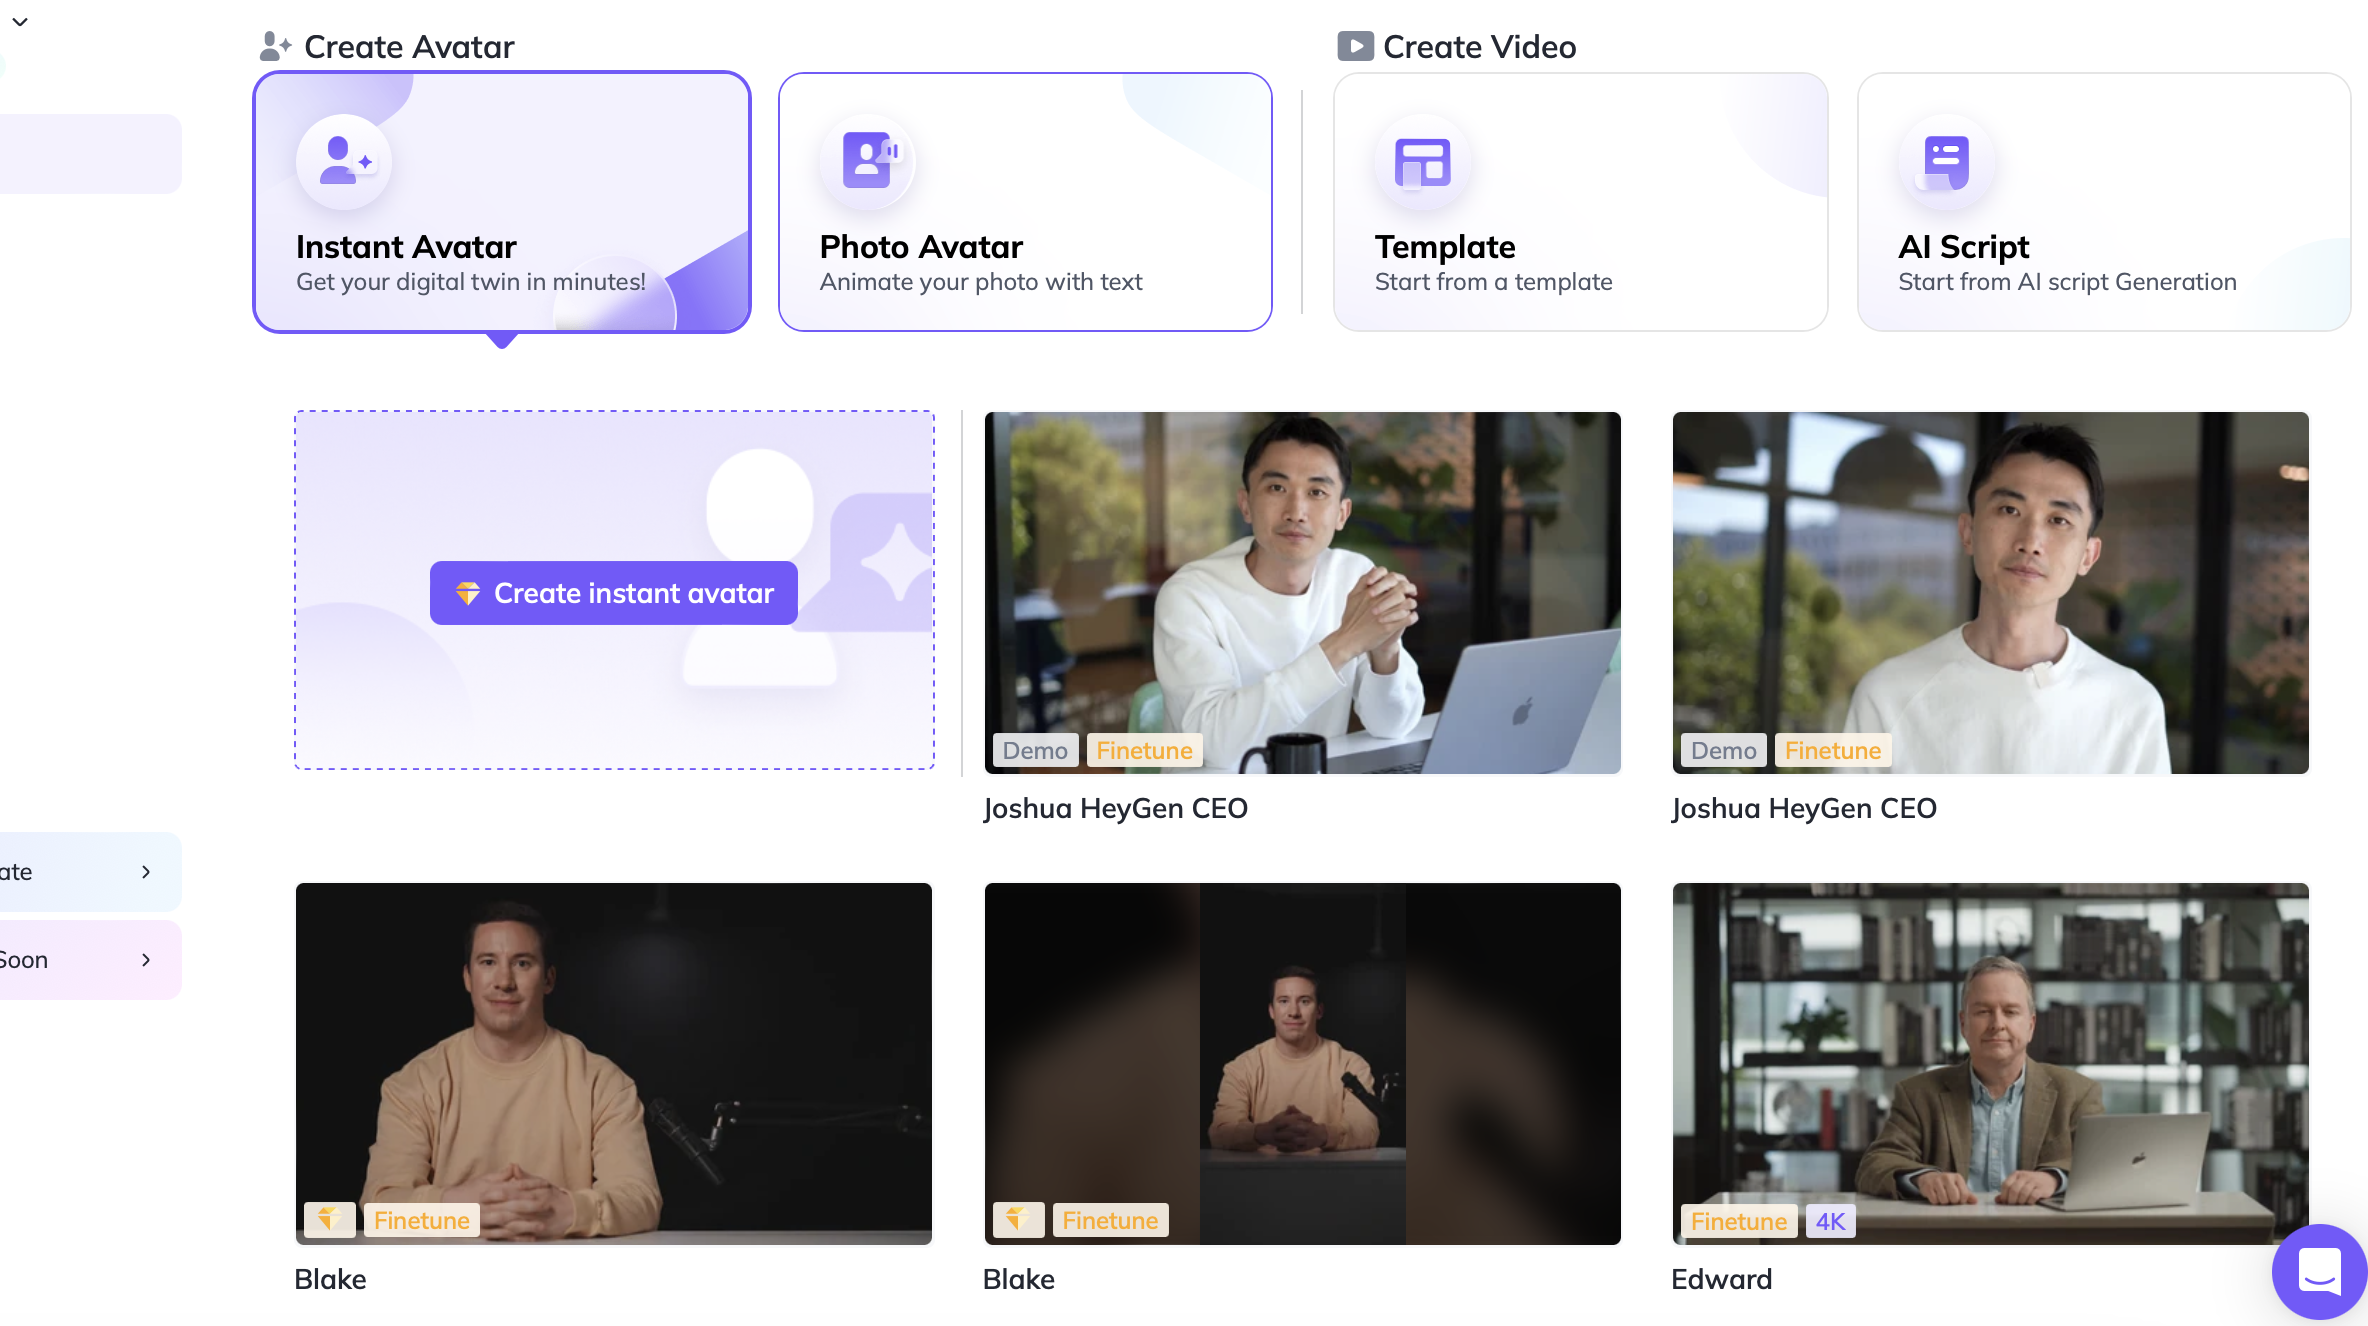The height and width of the screenshot is (1326, 2368).
Task: Click the Template layout icon
Action: pyautogui.click(x=1422, y=162)
